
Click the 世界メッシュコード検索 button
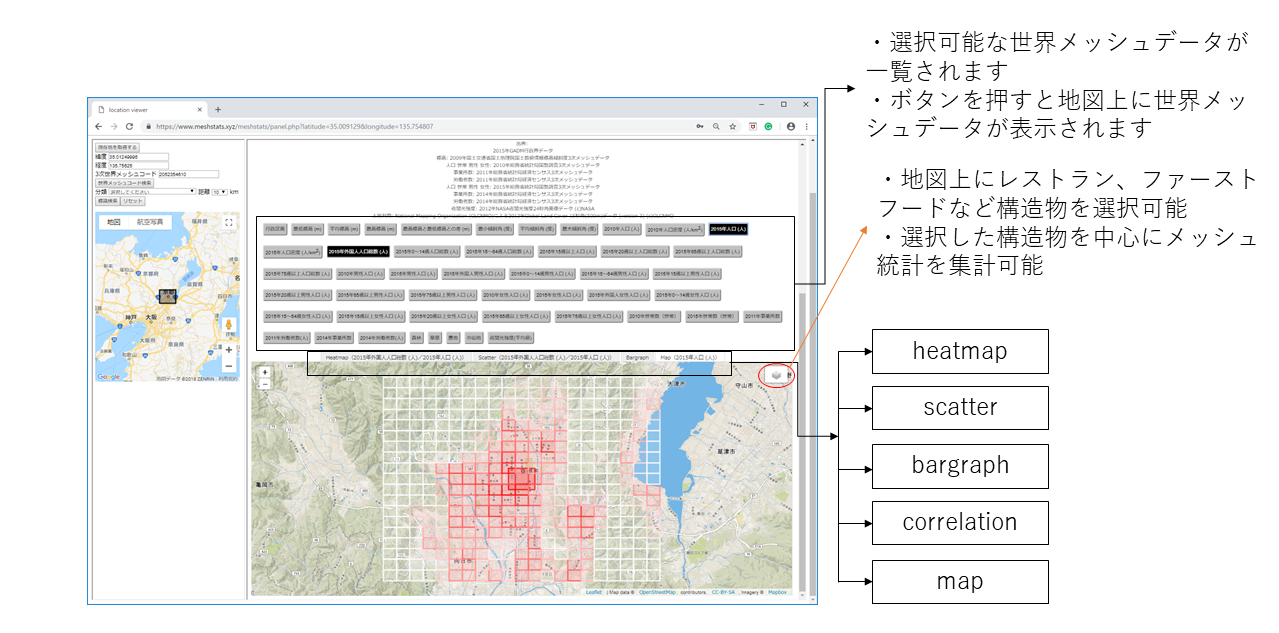[x=125, y=182]
